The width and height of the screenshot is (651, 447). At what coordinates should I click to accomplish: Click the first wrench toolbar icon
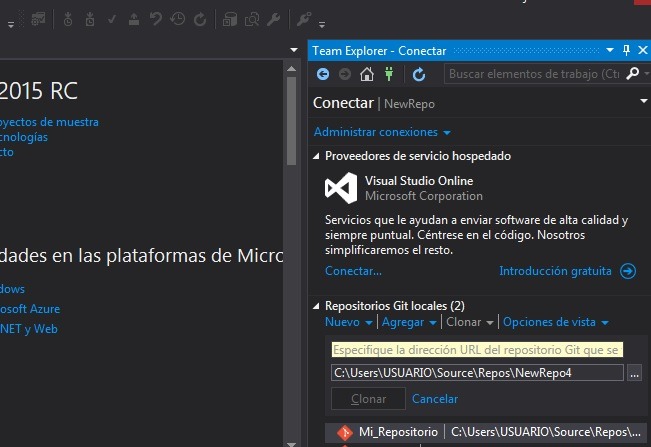pyautogui.click(x=273, y=19)
